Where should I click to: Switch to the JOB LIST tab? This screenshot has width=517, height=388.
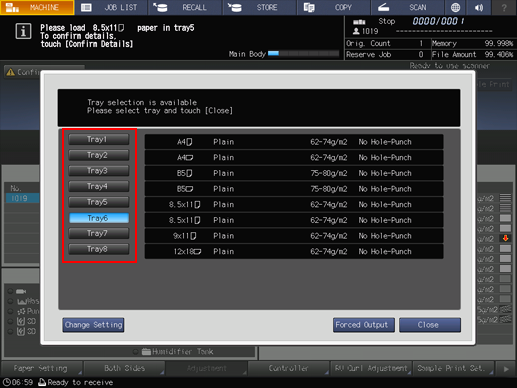(111, 7)
